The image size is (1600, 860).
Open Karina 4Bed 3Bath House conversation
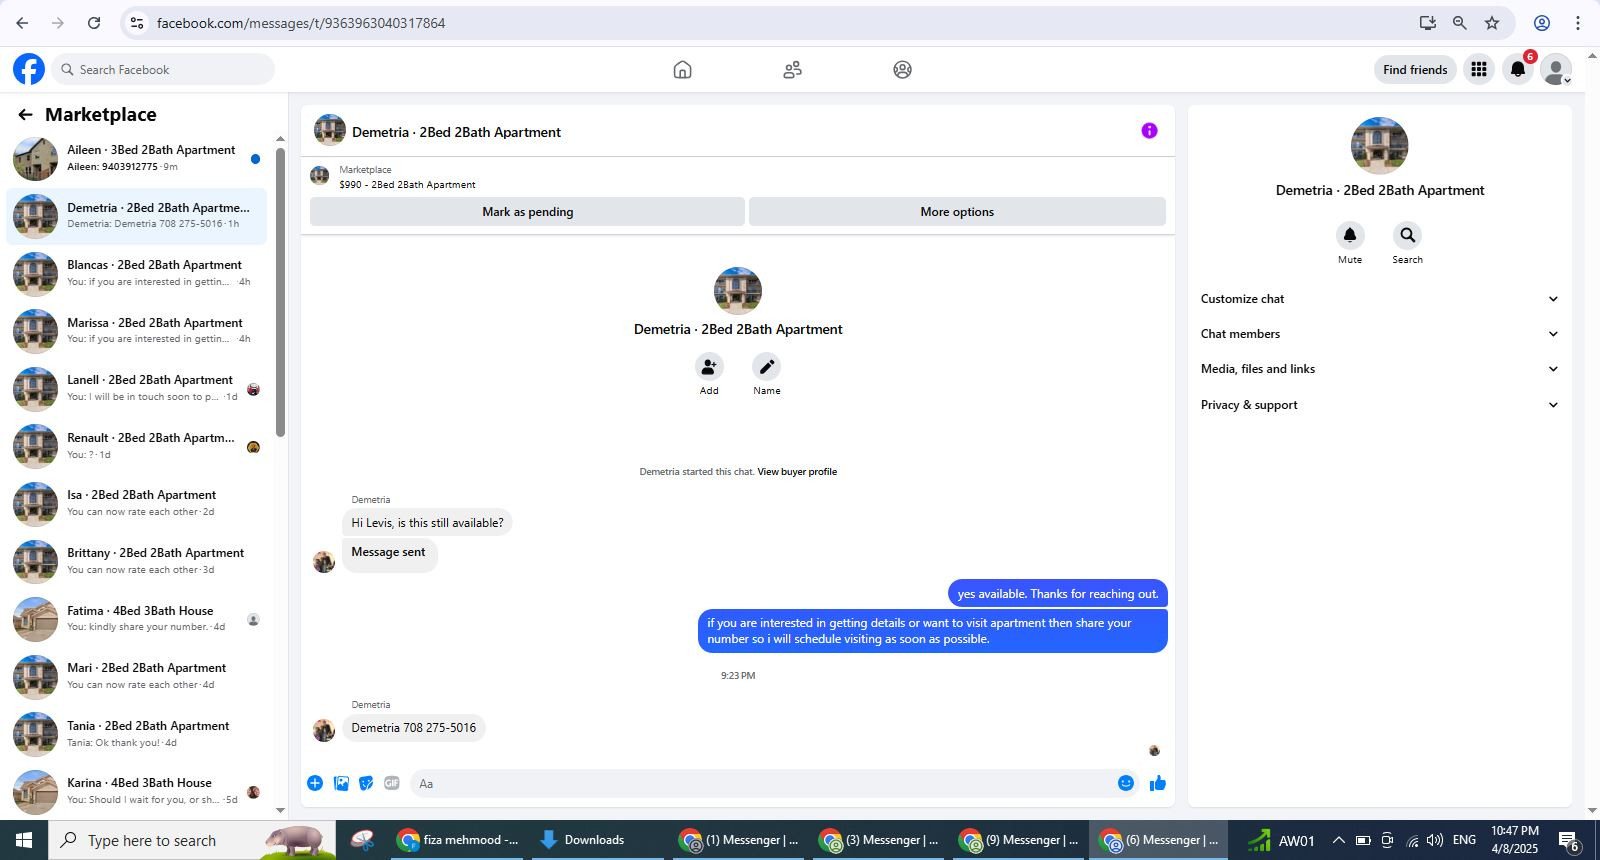click(137, 791)
